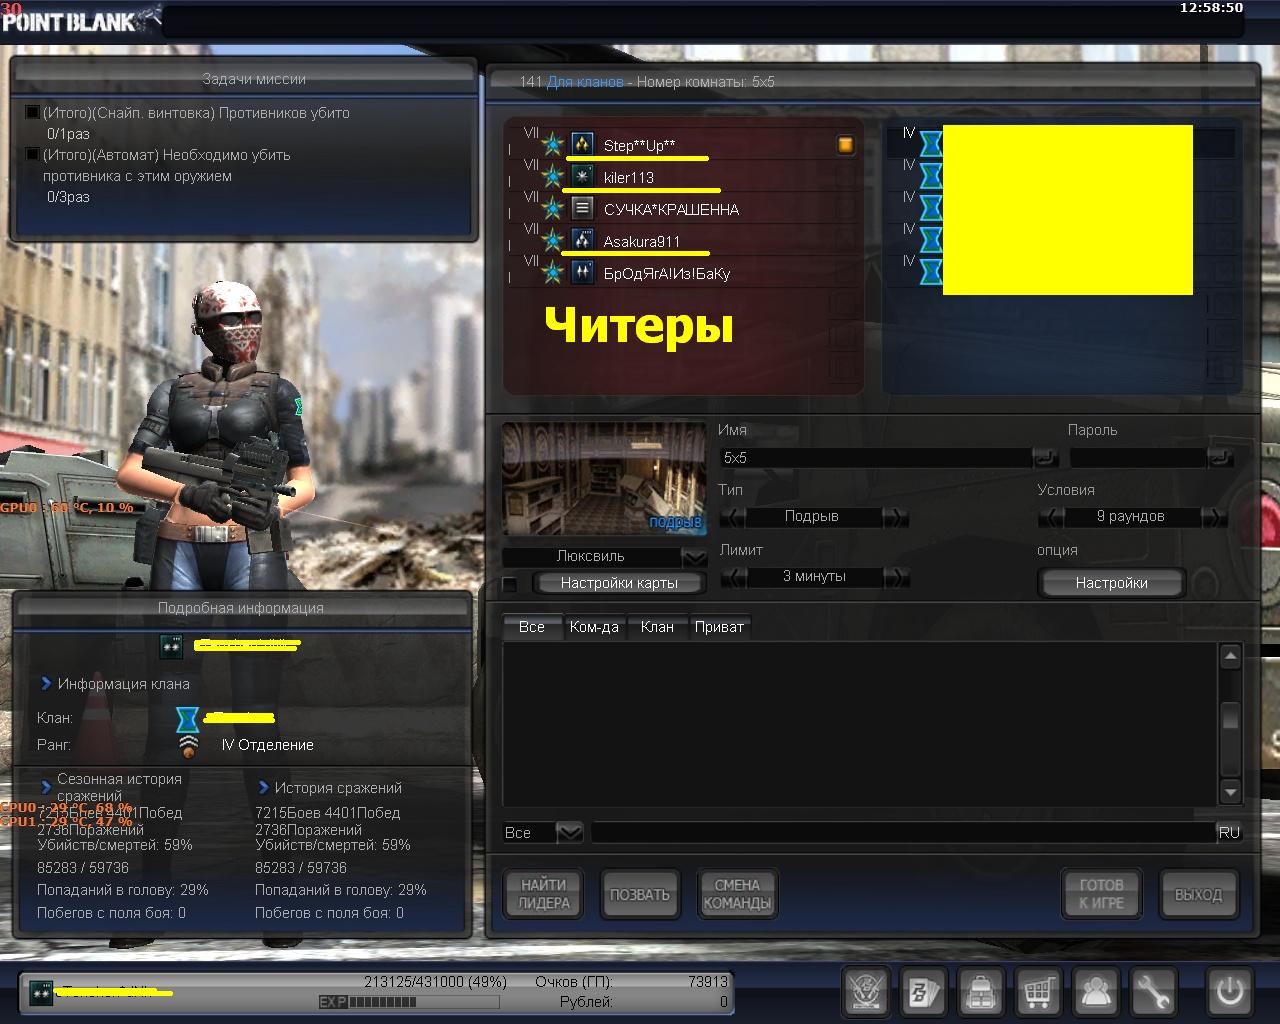Click the confirm icon beside room name
The height and width of the screenshot is (1024, 1280).
pyautogui.click(x=1045, y=458)
